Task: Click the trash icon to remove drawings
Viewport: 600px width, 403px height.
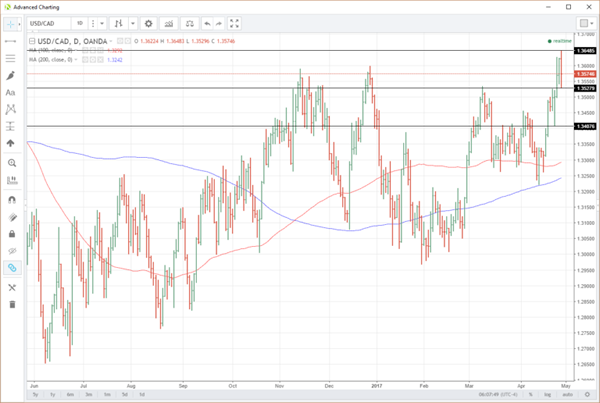Action: [12, 304]
